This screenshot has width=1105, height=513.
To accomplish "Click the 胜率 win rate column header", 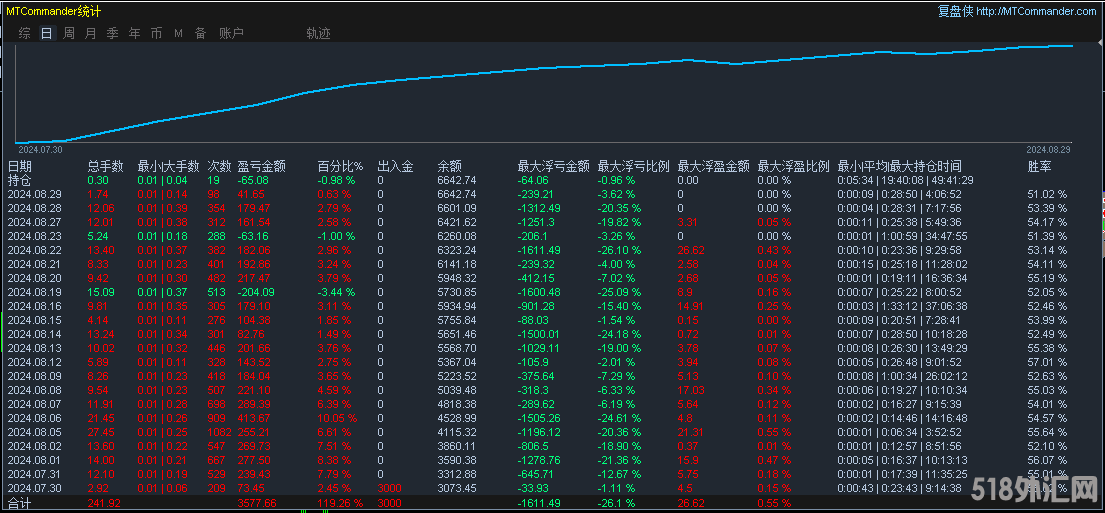I will 1039,166.
